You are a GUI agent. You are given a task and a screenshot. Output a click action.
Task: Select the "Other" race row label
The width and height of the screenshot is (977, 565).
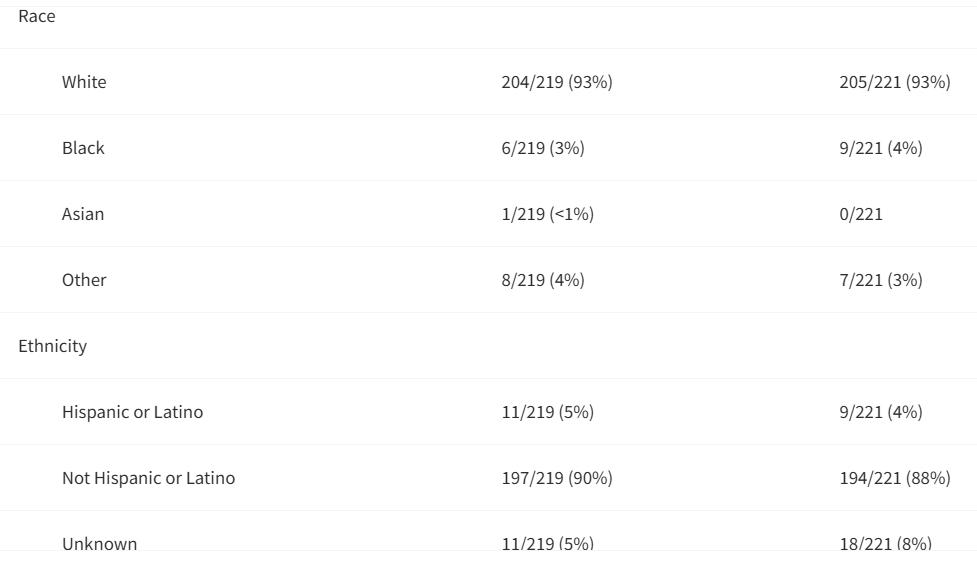coord(84,280)
